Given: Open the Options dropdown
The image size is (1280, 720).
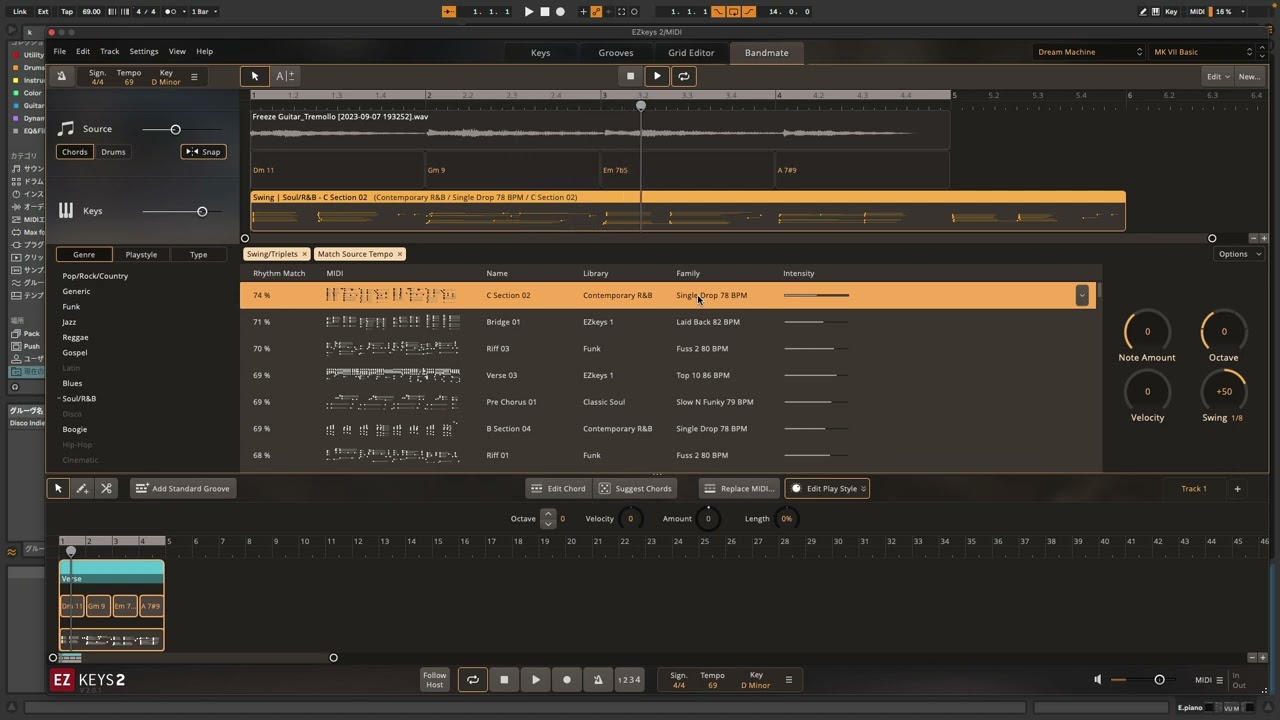Looking at the screenshot, I should point(1238,254).
